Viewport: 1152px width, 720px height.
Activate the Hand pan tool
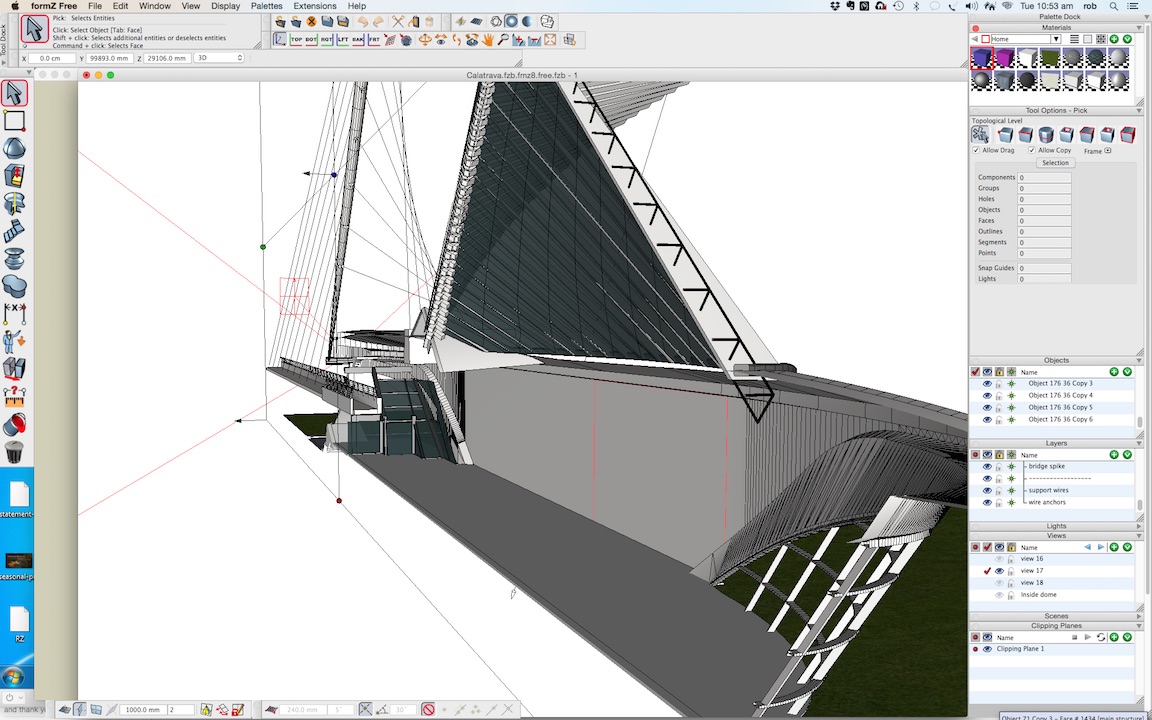pos(488,40)
